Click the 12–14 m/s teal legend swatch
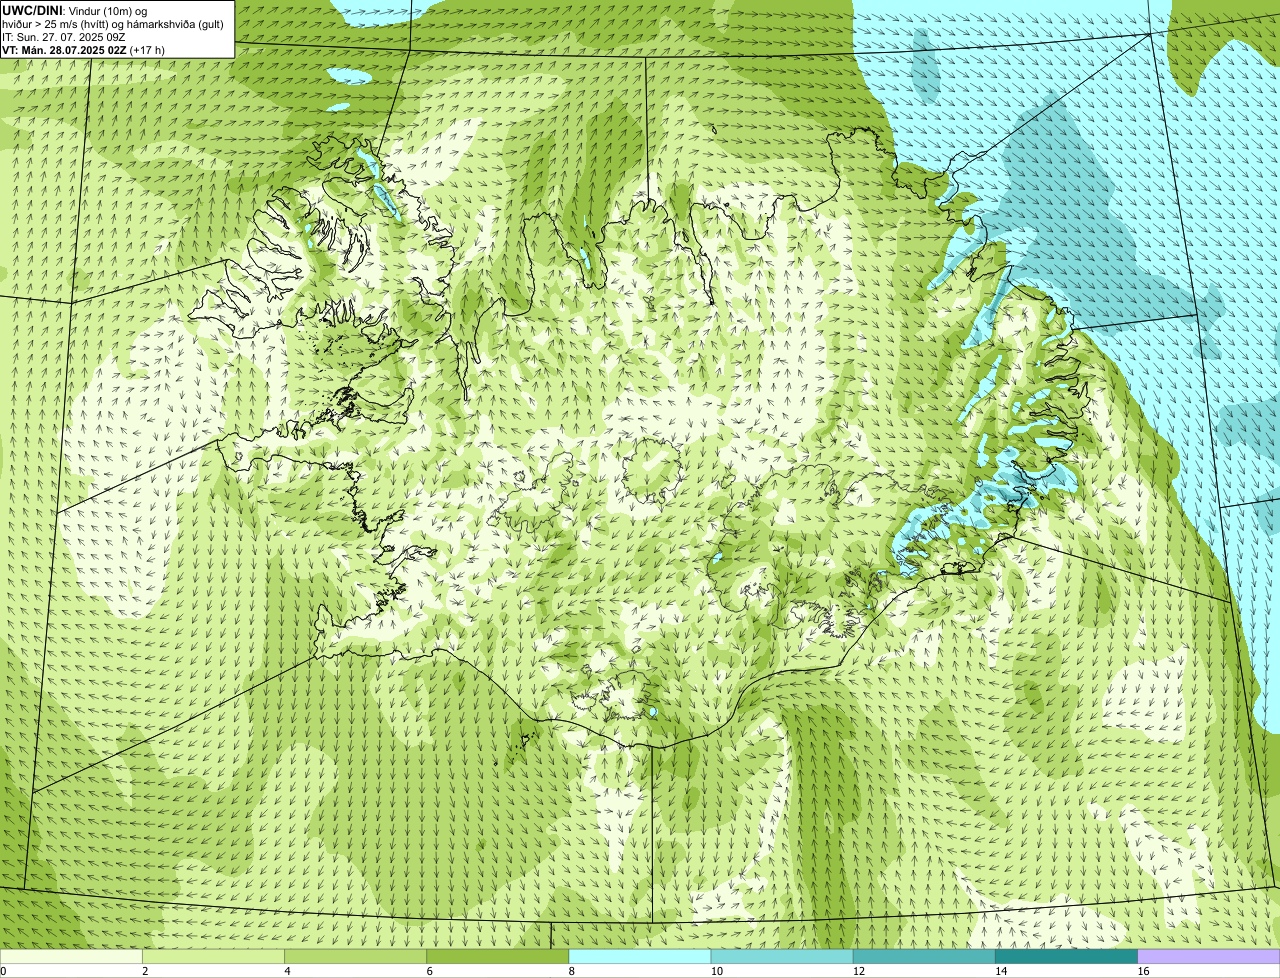 click(924, 957)
